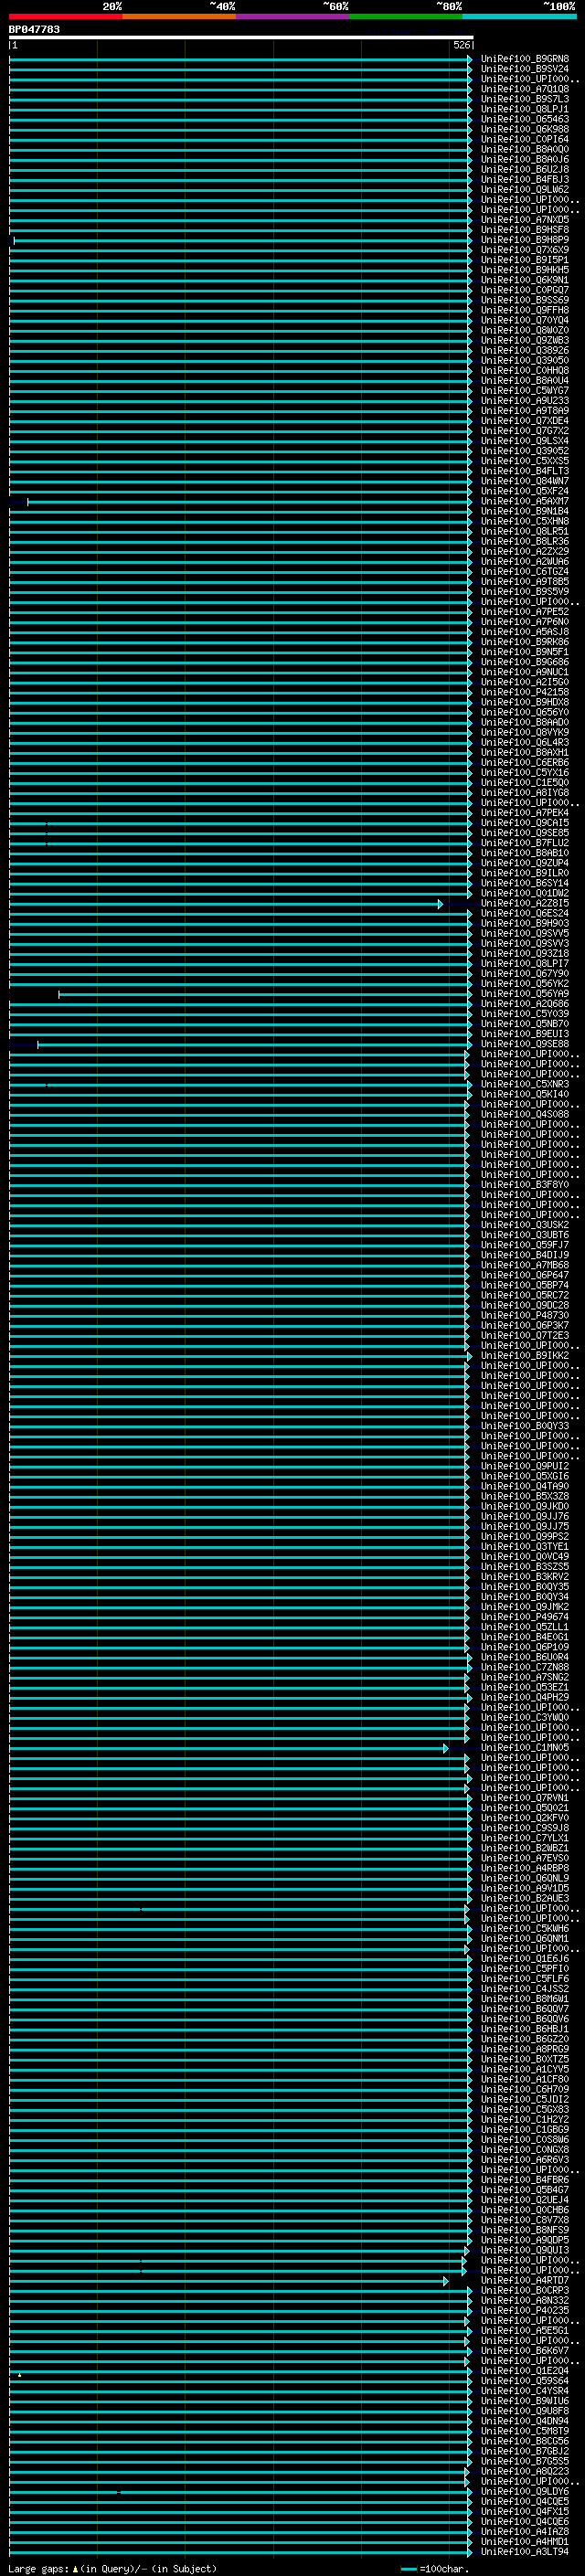Select the UniRef100_Q9SVV3 label
585x2576 pixels.
pos(525,943)
